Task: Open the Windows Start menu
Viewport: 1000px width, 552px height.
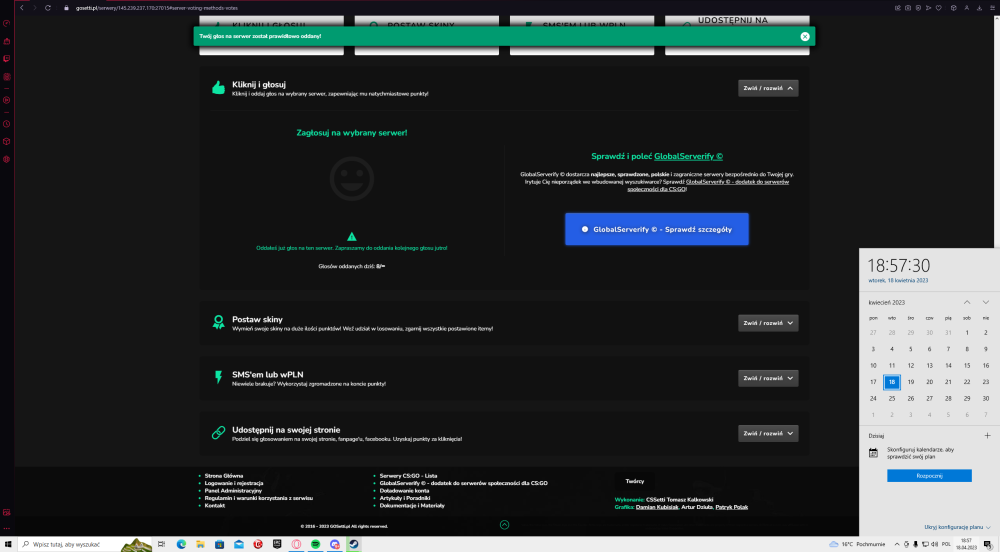Action: pos(8,544)
